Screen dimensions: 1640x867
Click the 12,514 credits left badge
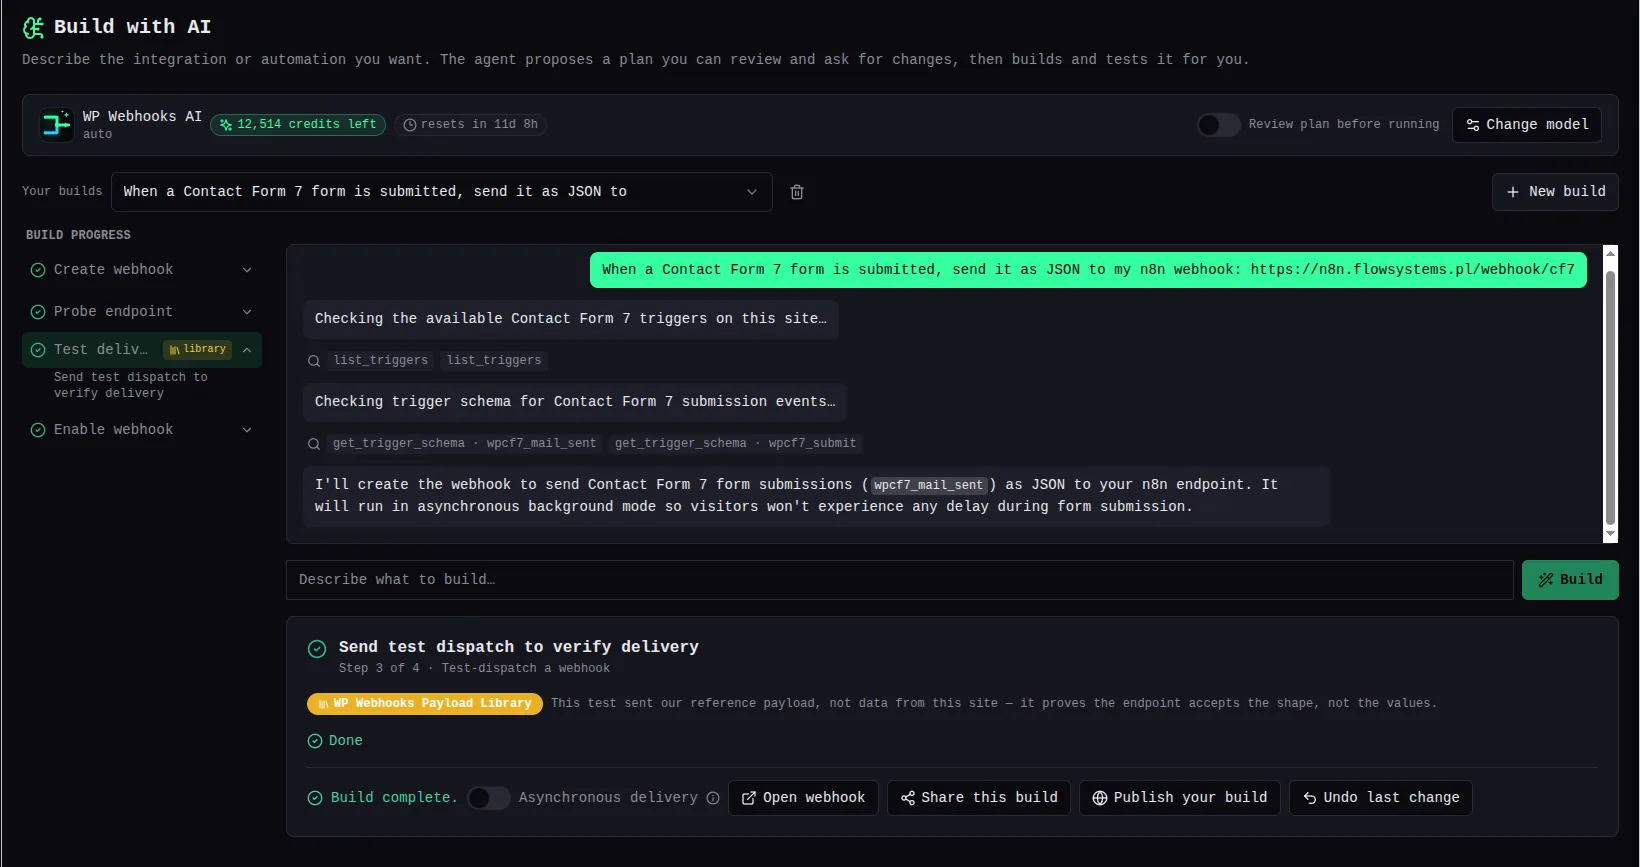click(x=298, y=125)
